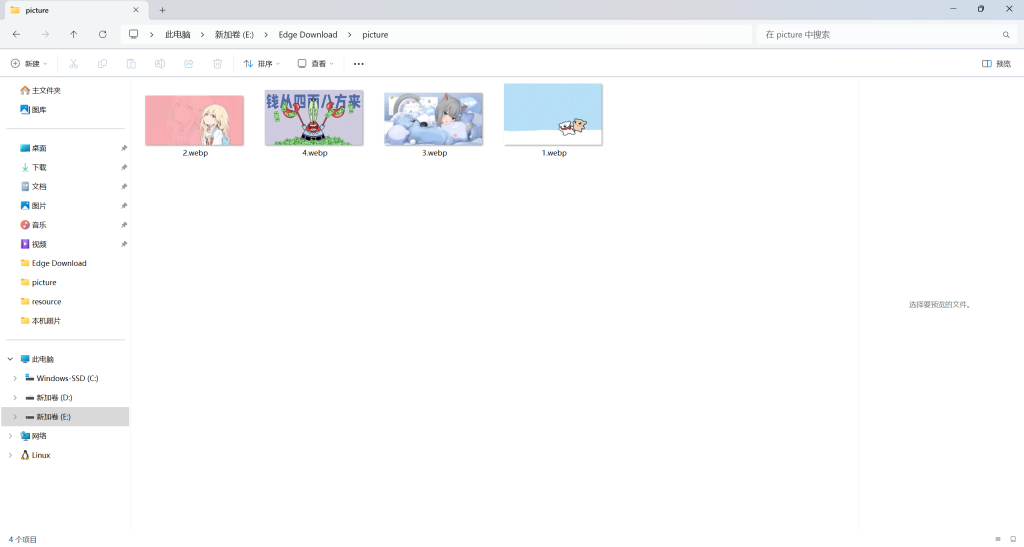Select 网络 Network in navigation pane
1024x547 pixels.
click(x=33, y=435)
